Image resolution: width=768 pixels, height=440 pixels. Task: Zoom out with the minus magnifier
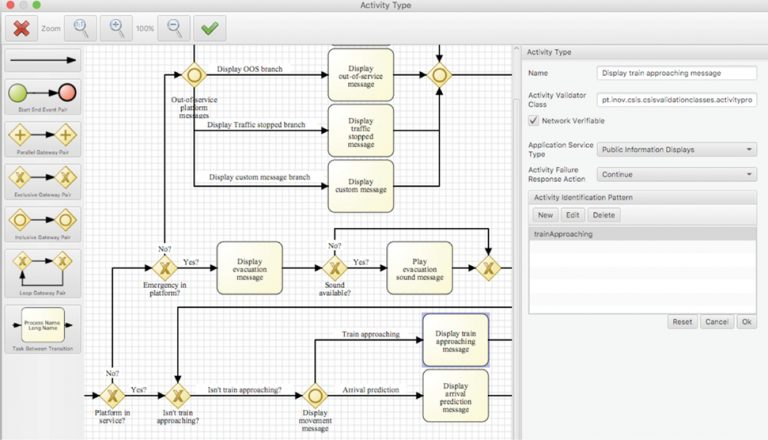click(174, 28)
